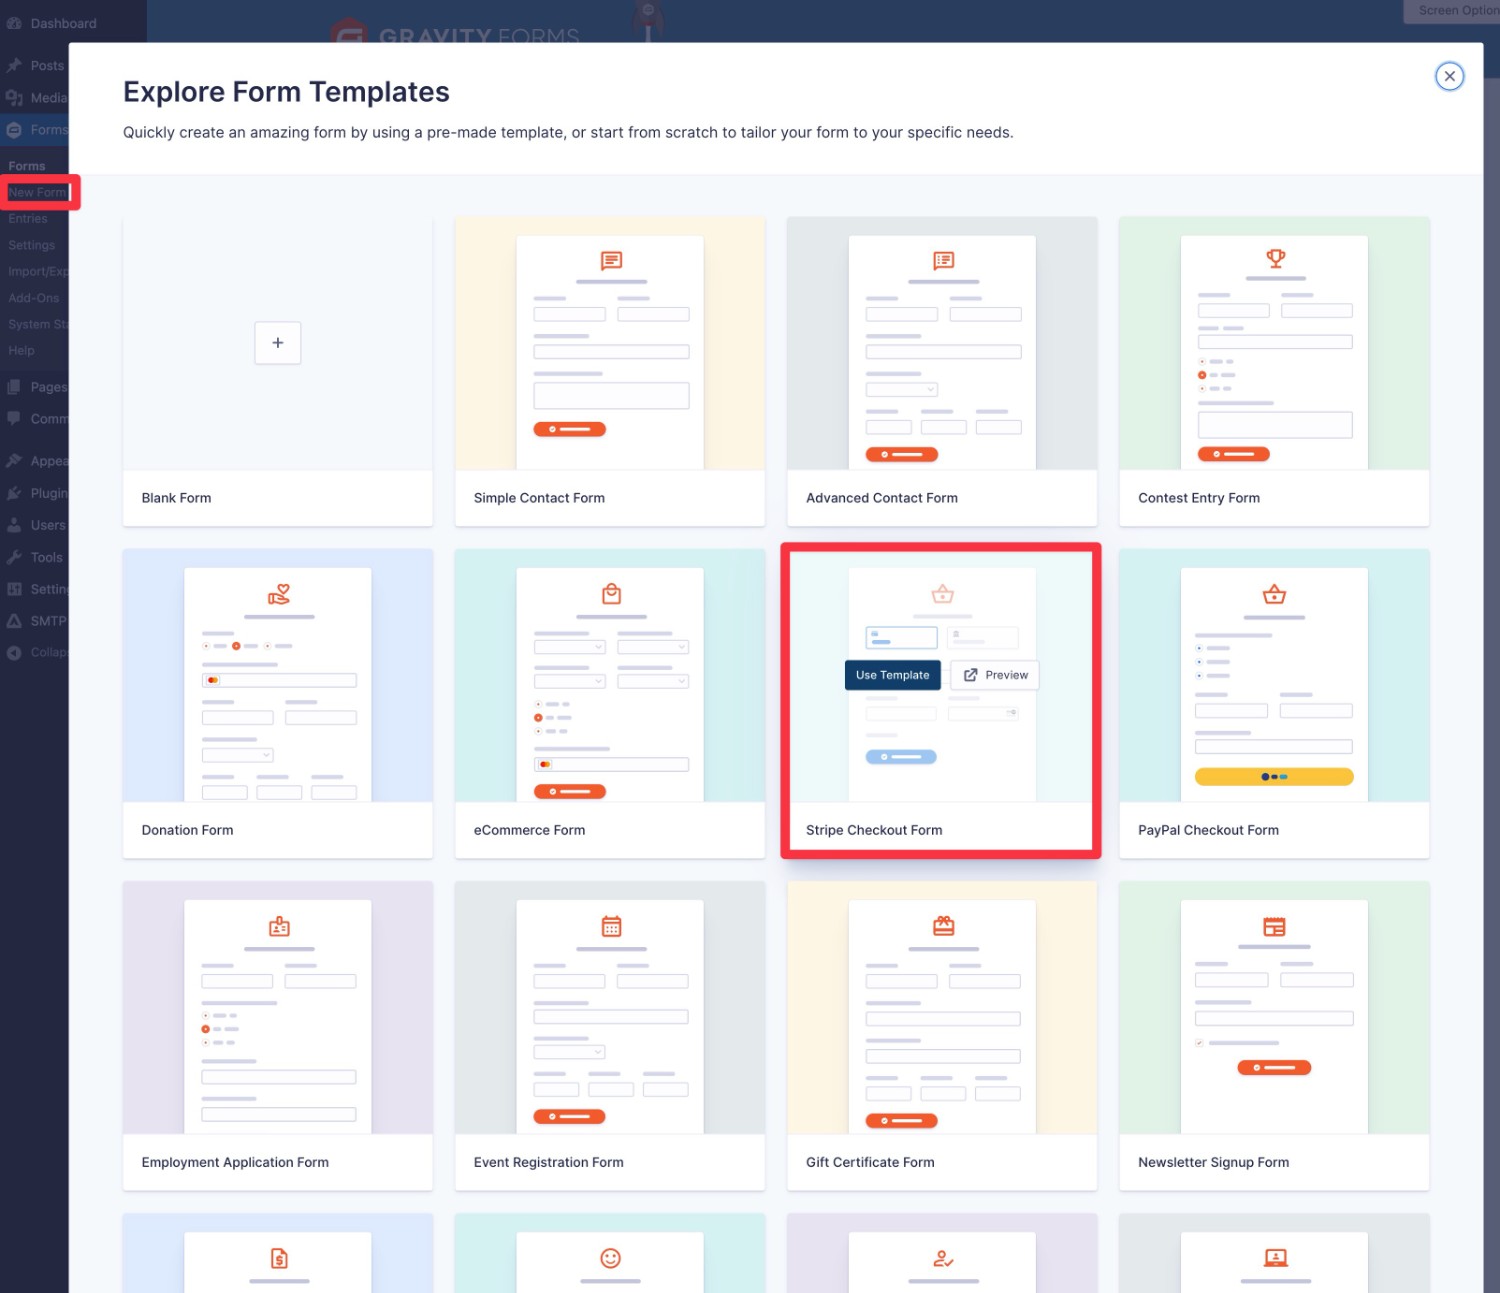The height and width of the screenshot is (1293, 1500).
Task: Select Entries in Forms submenu
Action: tap(28, 218)
